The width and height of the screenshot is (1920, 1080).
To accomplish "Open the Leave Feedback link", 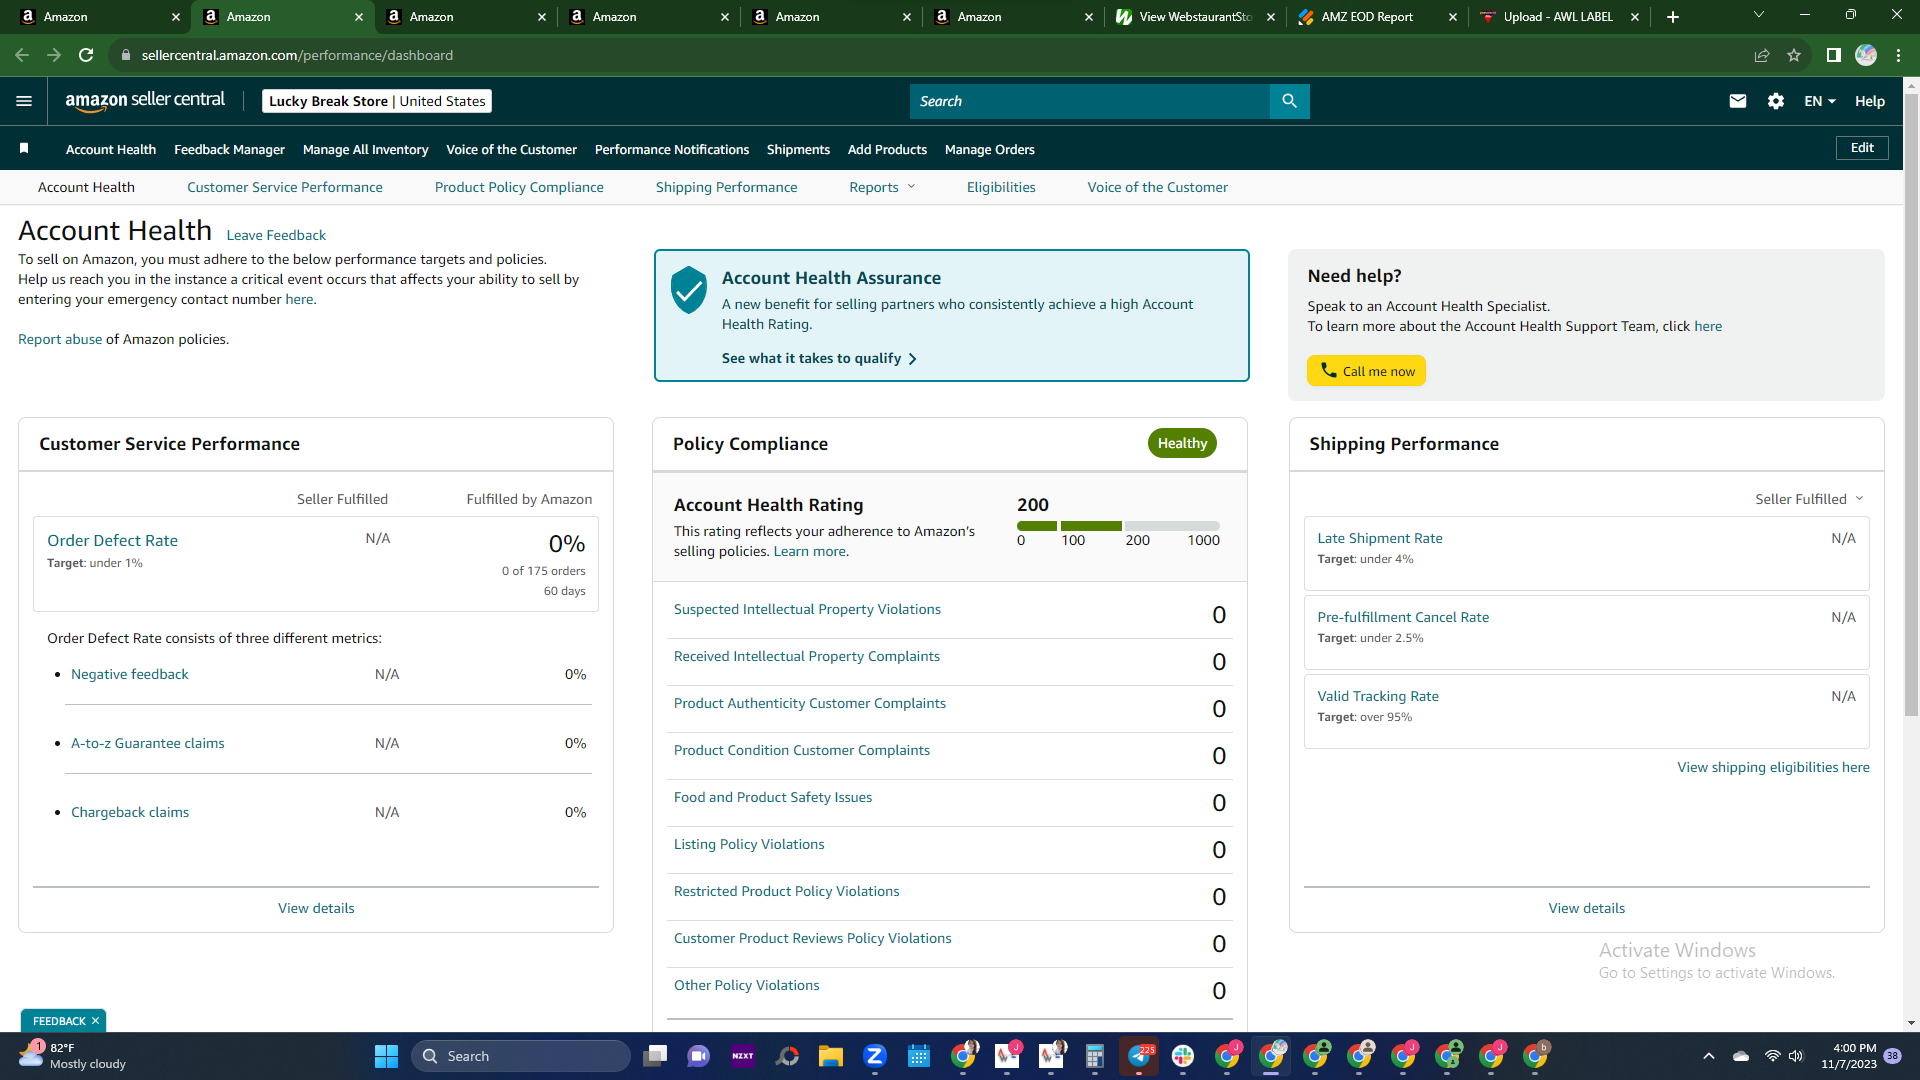I will 276,235.
